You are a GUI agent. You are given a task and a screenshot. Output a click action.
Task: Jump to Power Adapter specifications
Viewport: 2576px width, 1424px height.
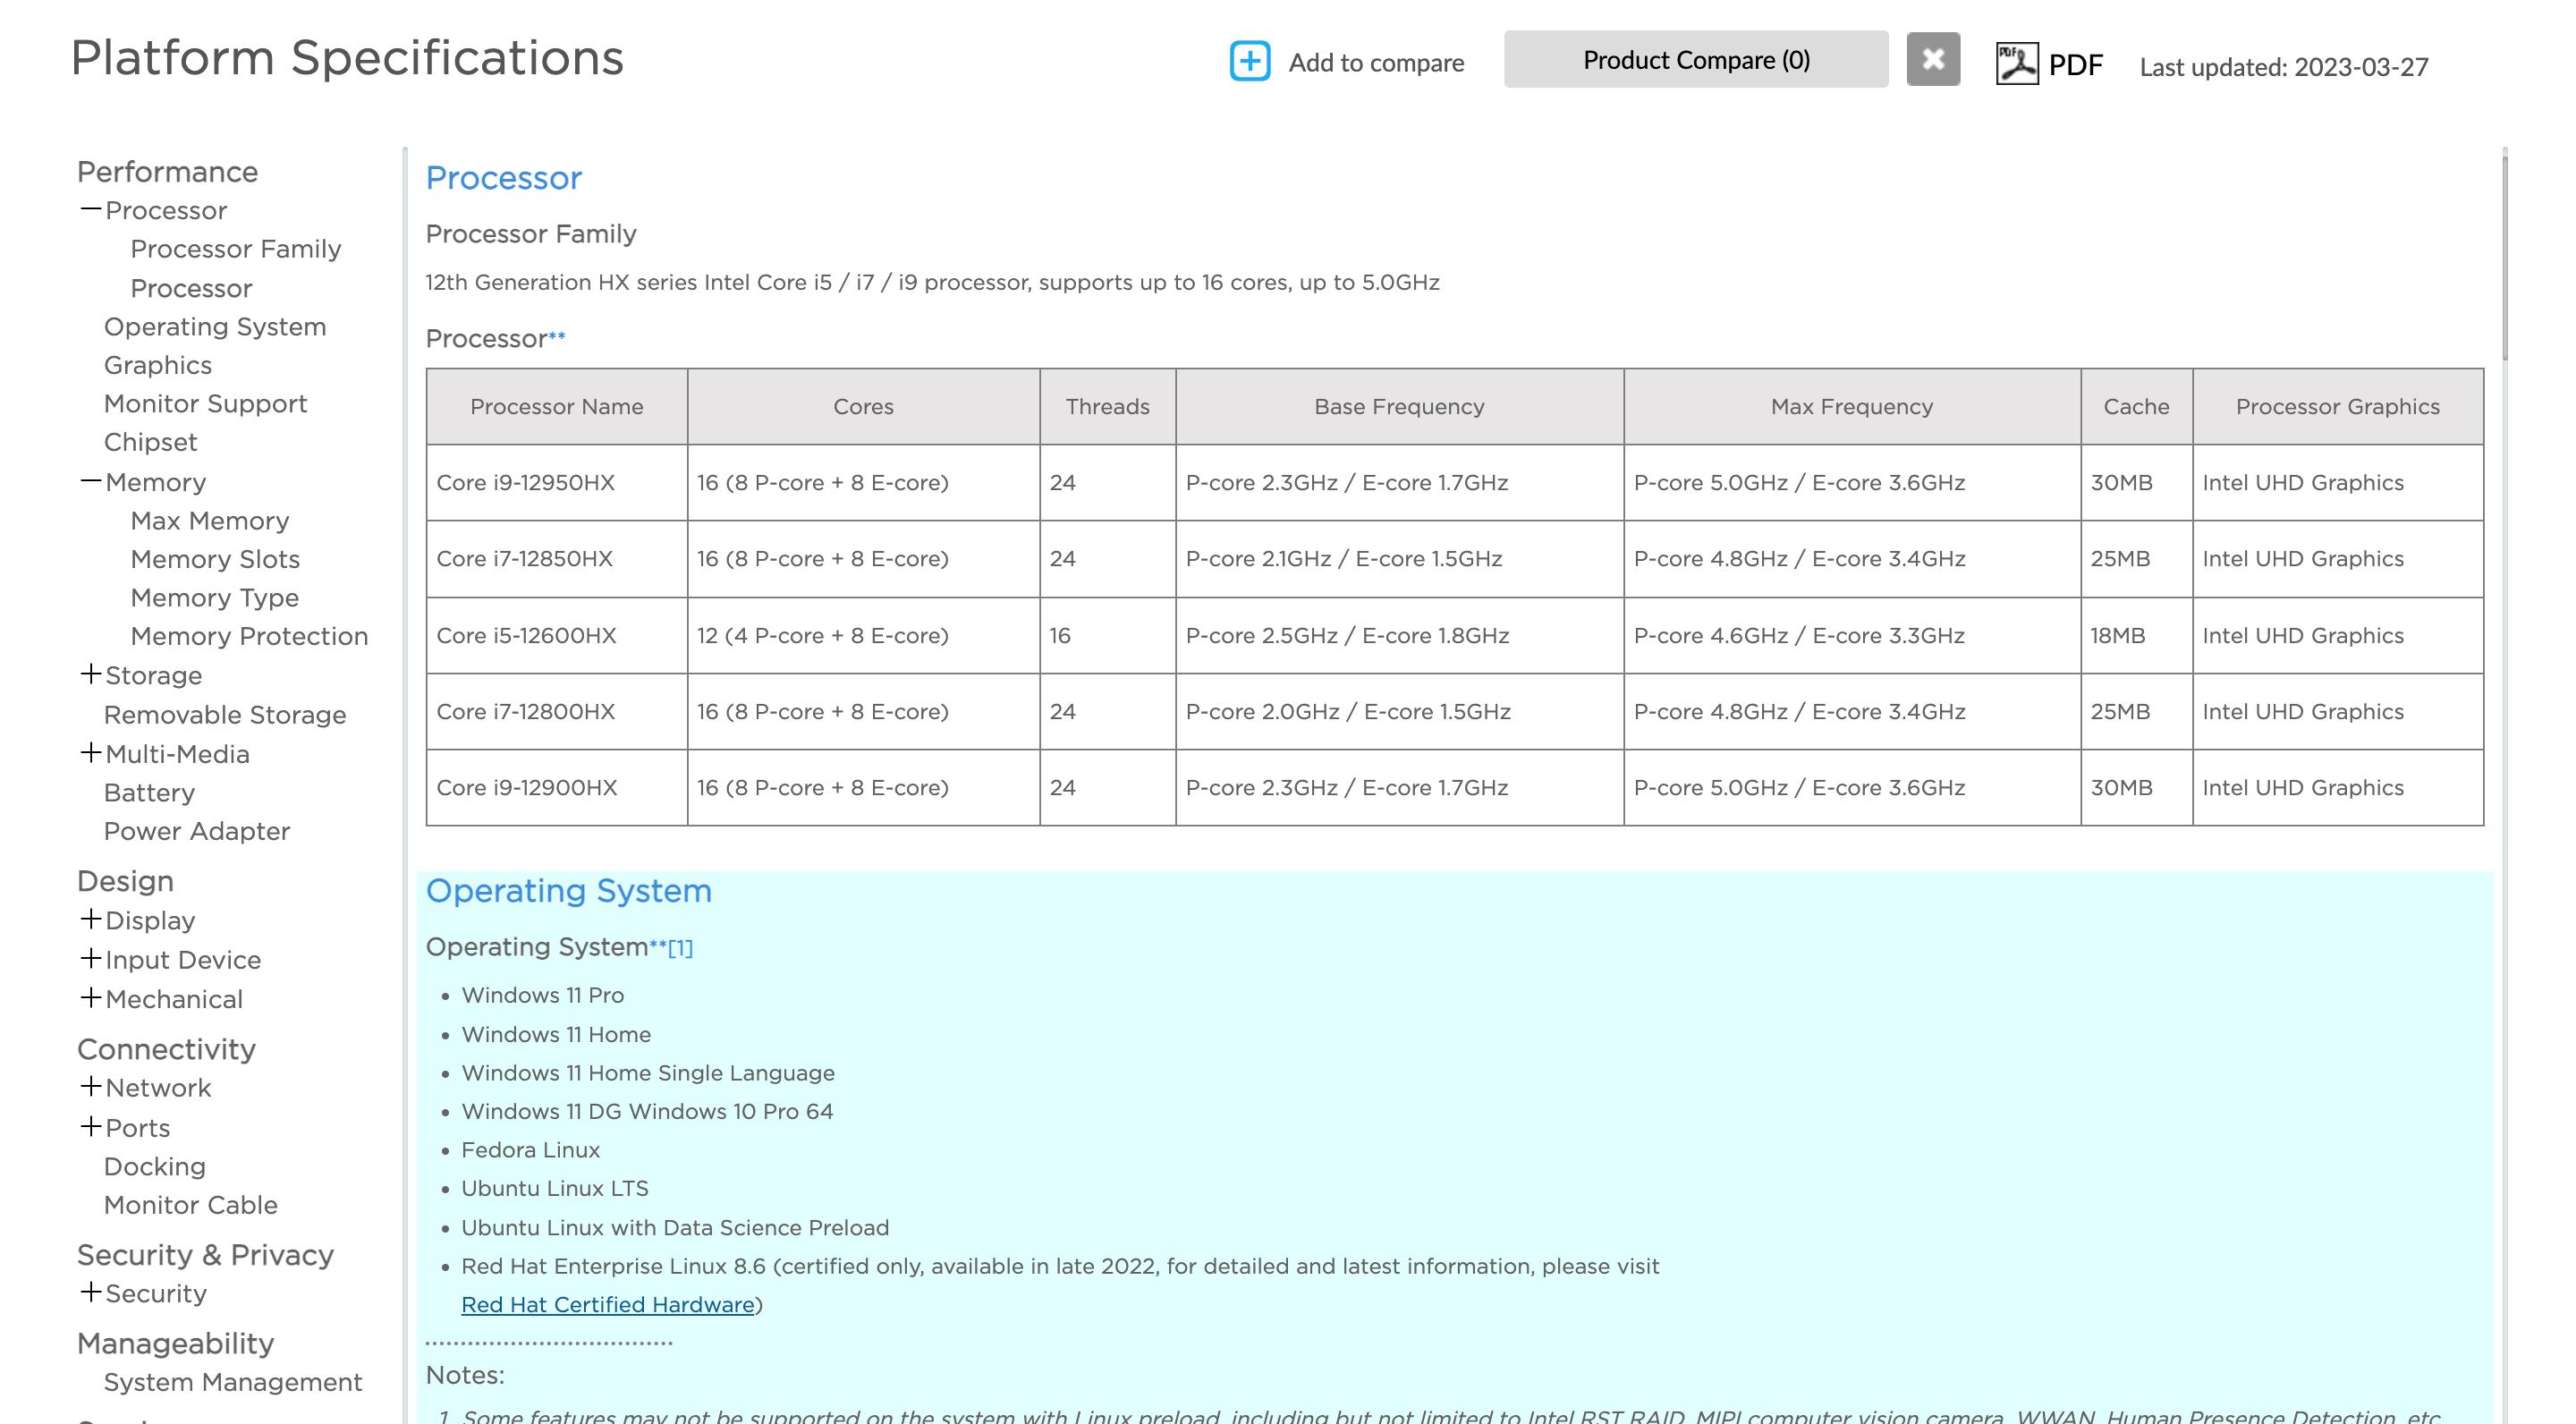pos(197,831)
